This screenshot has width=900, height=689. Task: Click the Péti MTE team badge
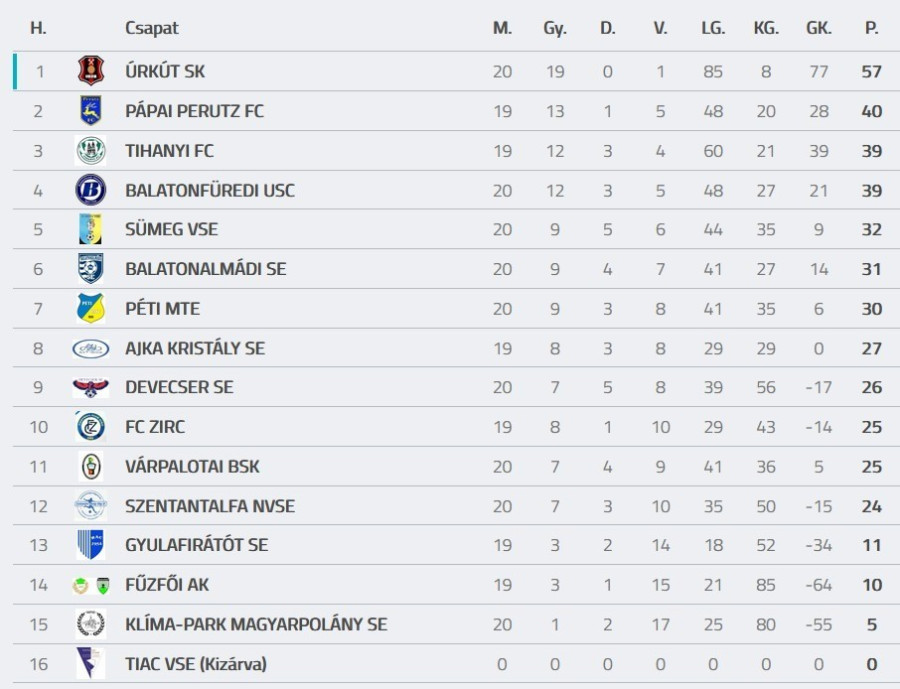(91, 308)
